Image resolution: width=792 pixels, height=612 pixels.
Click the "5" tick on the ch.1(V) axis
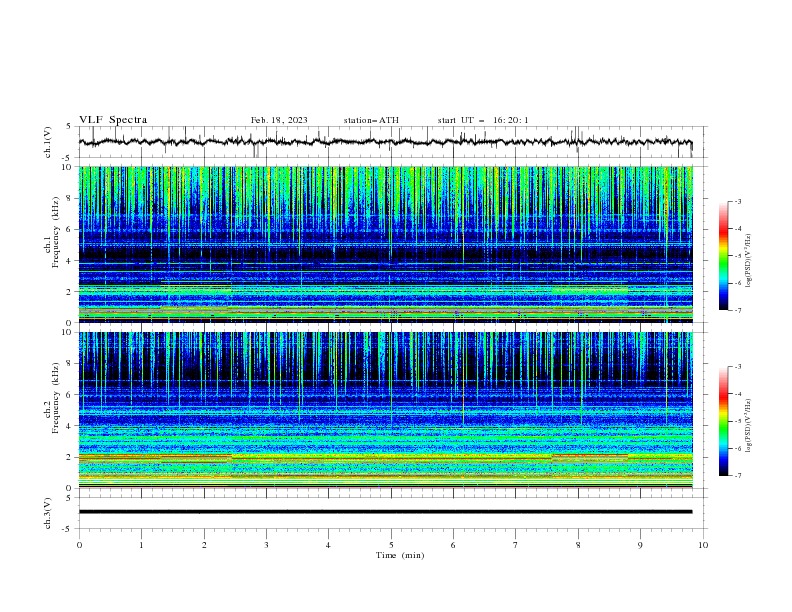point(69,127)
